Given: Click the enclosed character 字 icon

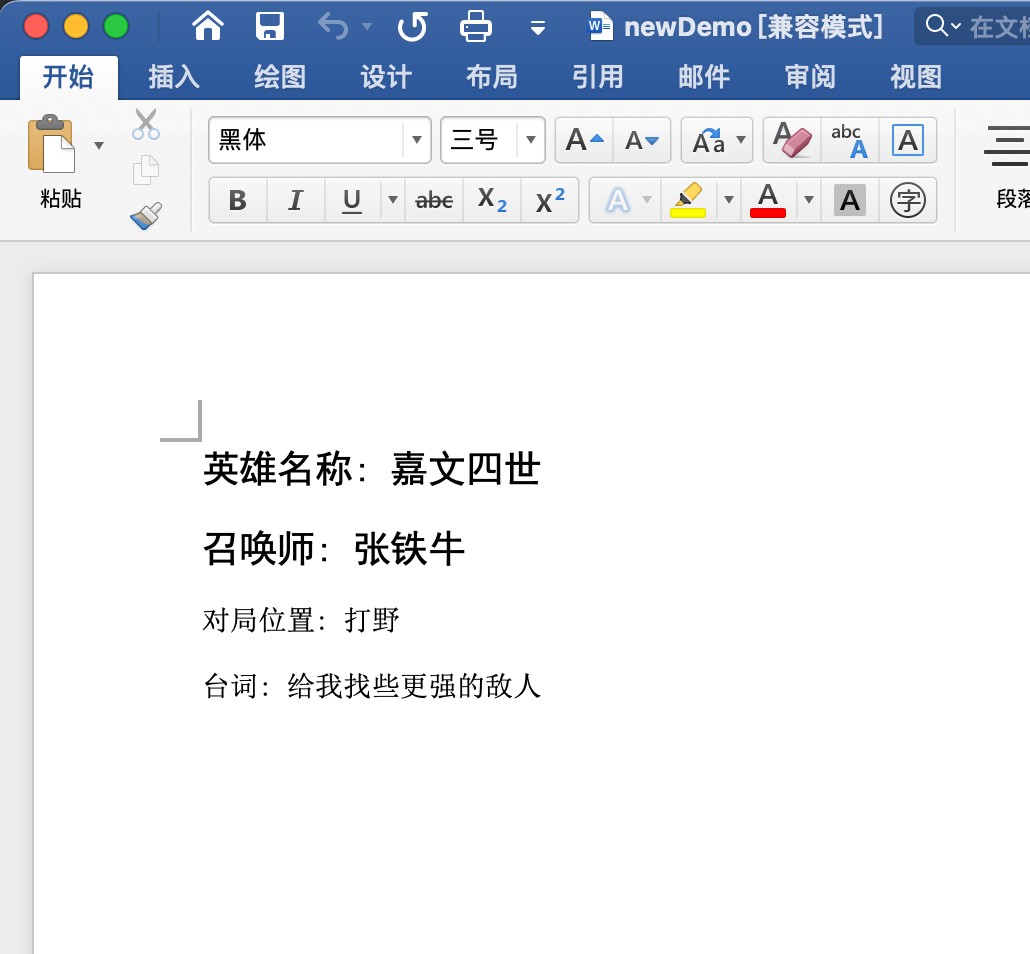Looking at the screenshot, I should 908,200.
